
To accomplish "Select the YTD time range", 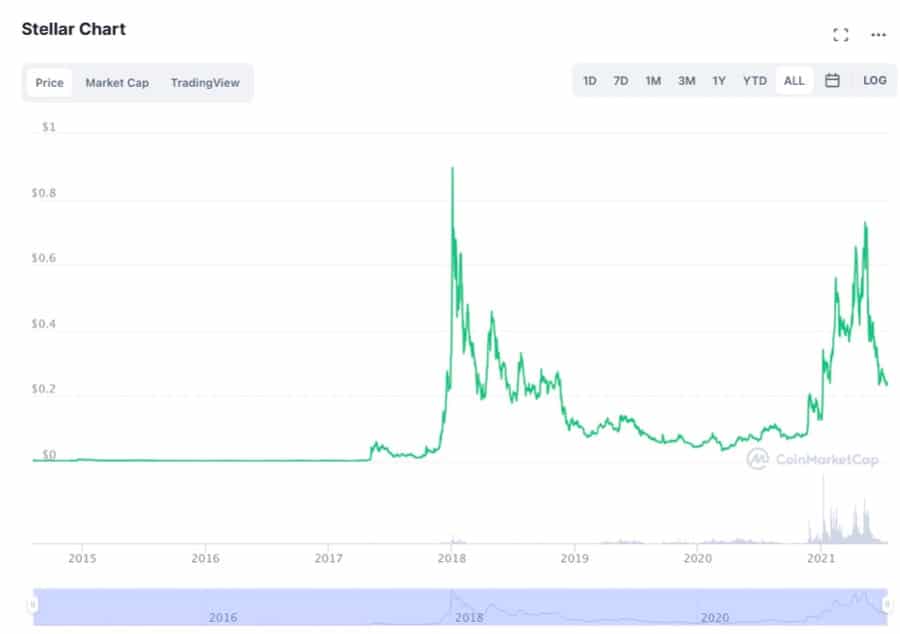I will (754, 81).
